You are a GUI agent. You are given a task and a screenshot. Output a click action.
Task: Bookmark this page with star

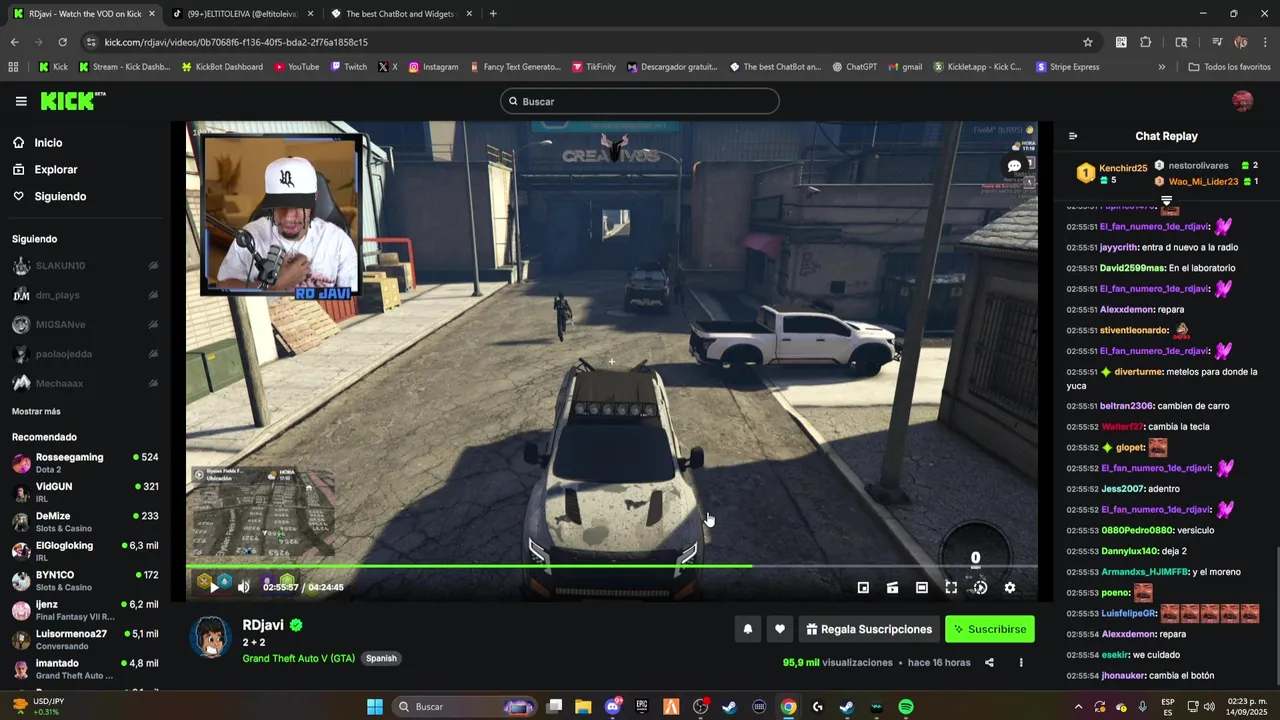(x=1088, y=42)
